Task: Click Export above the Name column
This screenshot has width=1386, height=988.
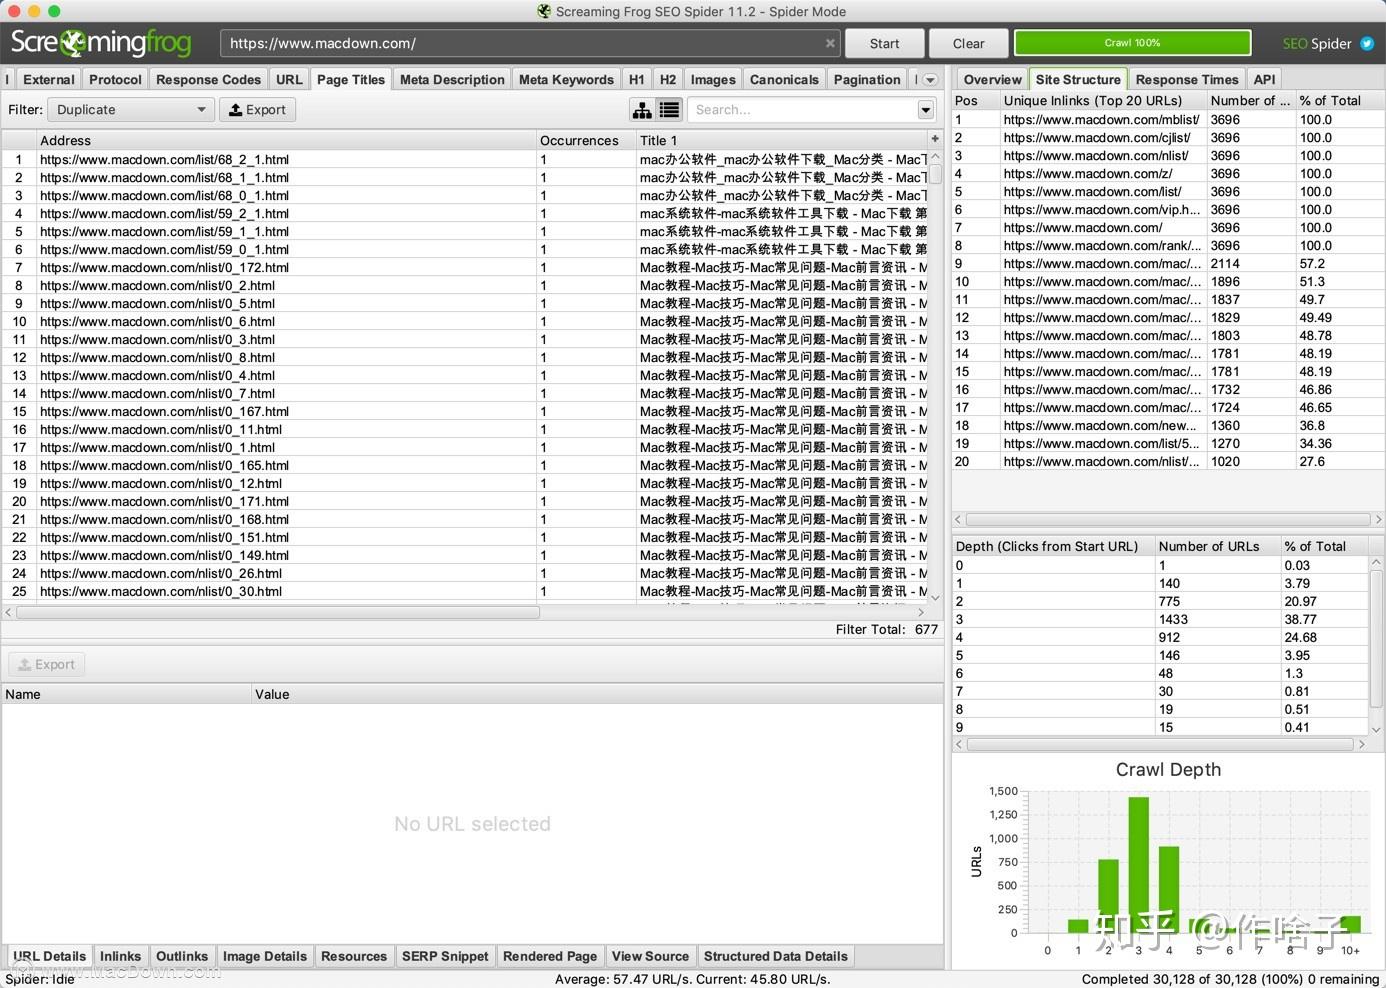Action: click(x=46, y=664)
